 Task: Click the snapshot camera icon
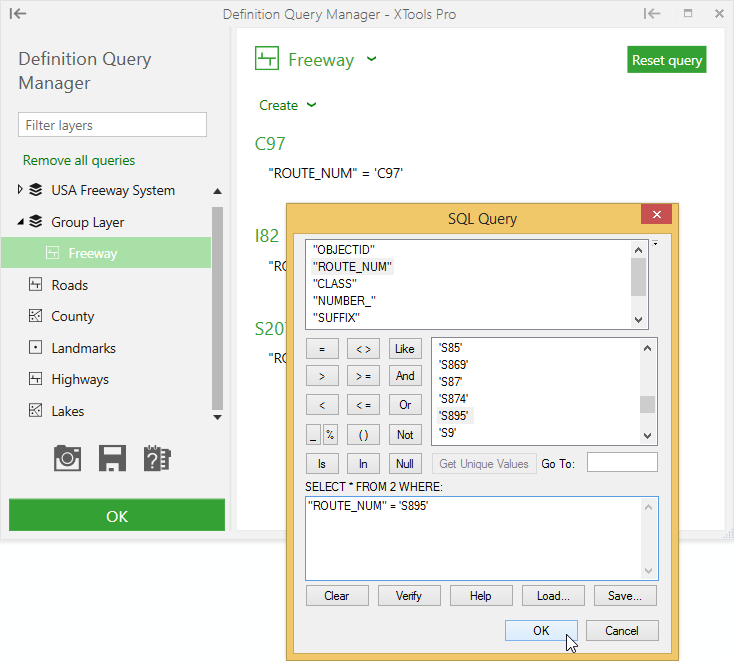coord(67,458)
